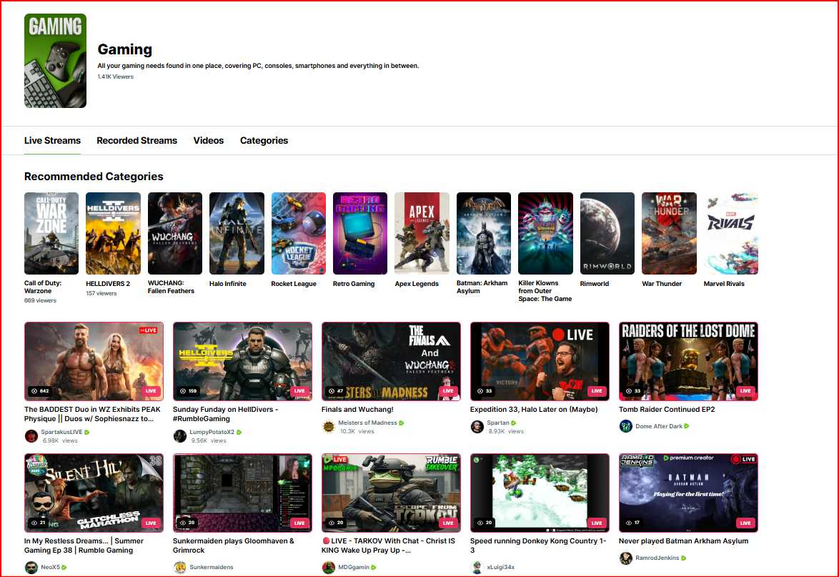Viewport: 839px width, 577px height.
Task: Open Dome After Dark channel avatar
Action: click(x=626, y=426)
